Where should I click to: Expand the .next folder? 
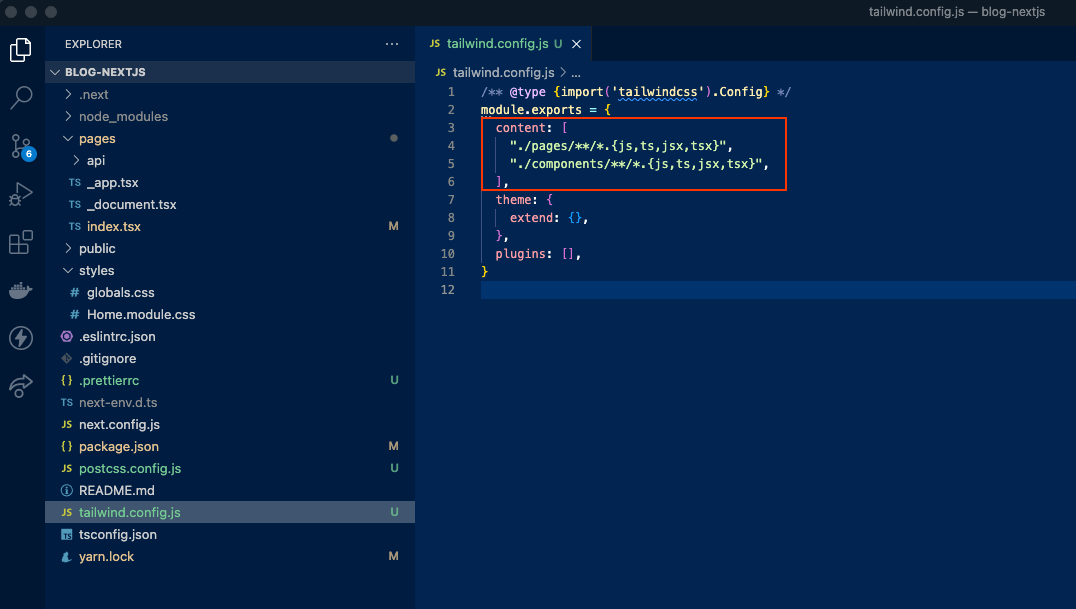click(x=93, y=95)
